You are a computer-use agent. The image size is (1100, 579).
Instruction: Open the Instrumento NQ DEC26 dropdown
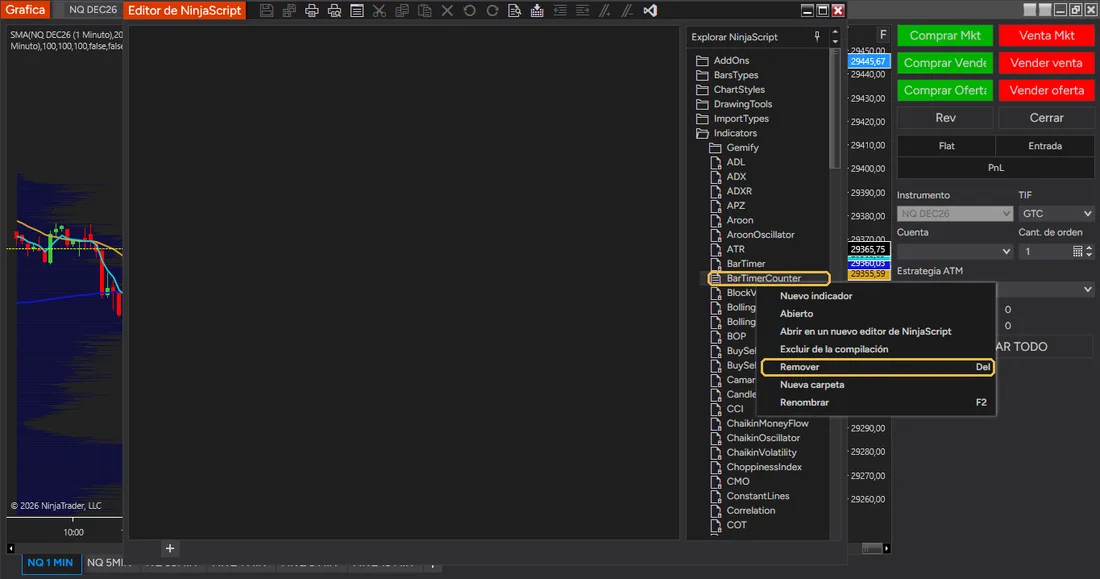click(955, 213)
